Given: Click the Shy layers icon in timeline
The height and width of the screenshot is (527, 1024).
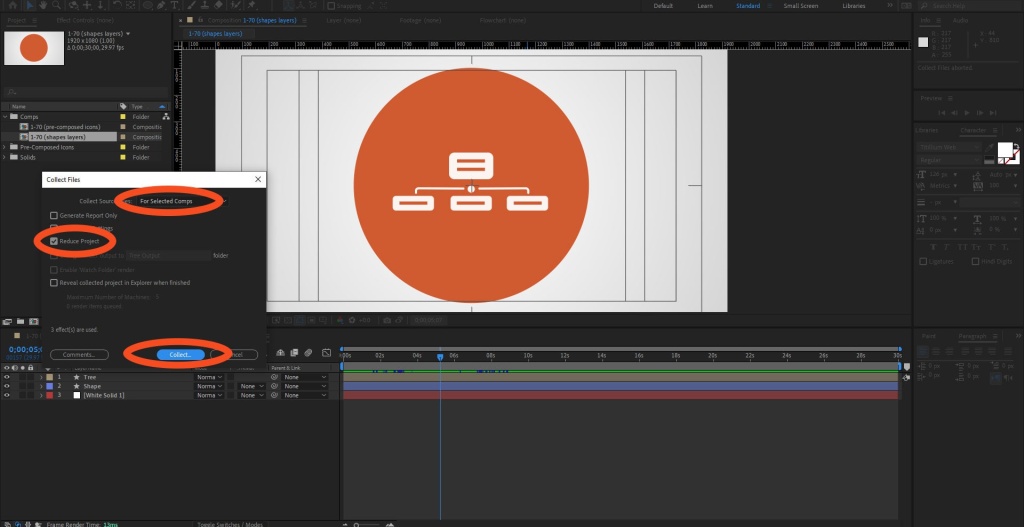Looking at the screenshot, I should [280, 353].
